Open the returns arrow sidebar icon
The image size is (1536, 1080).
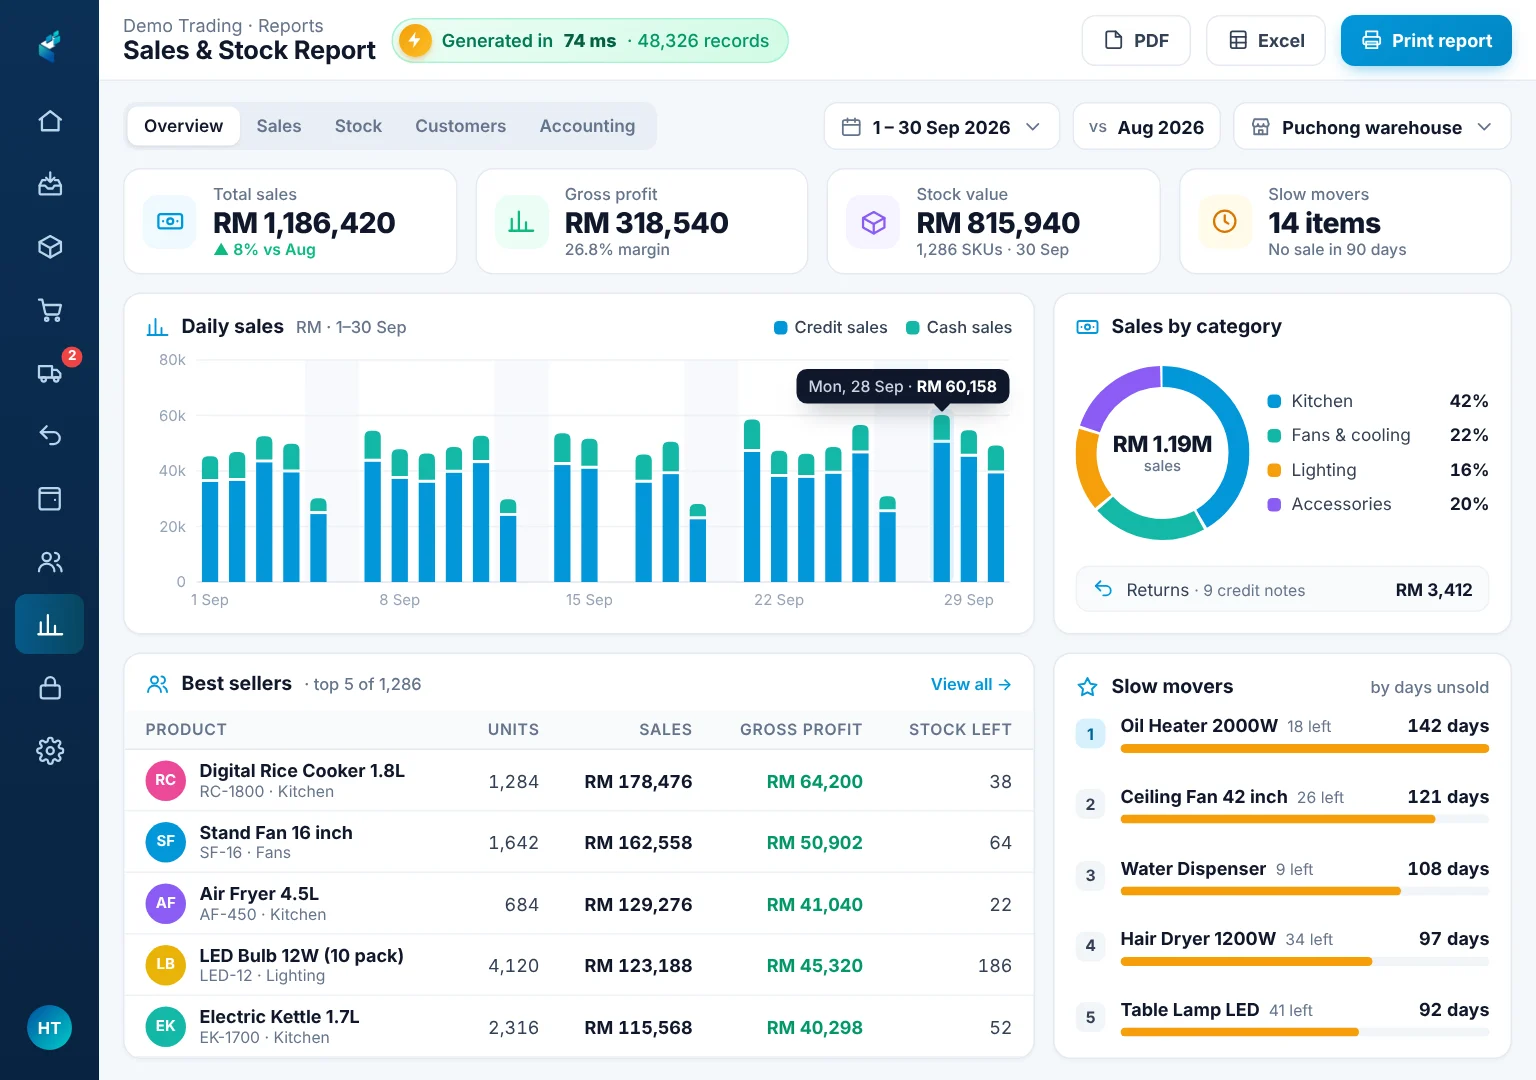(x=50, y=435)
